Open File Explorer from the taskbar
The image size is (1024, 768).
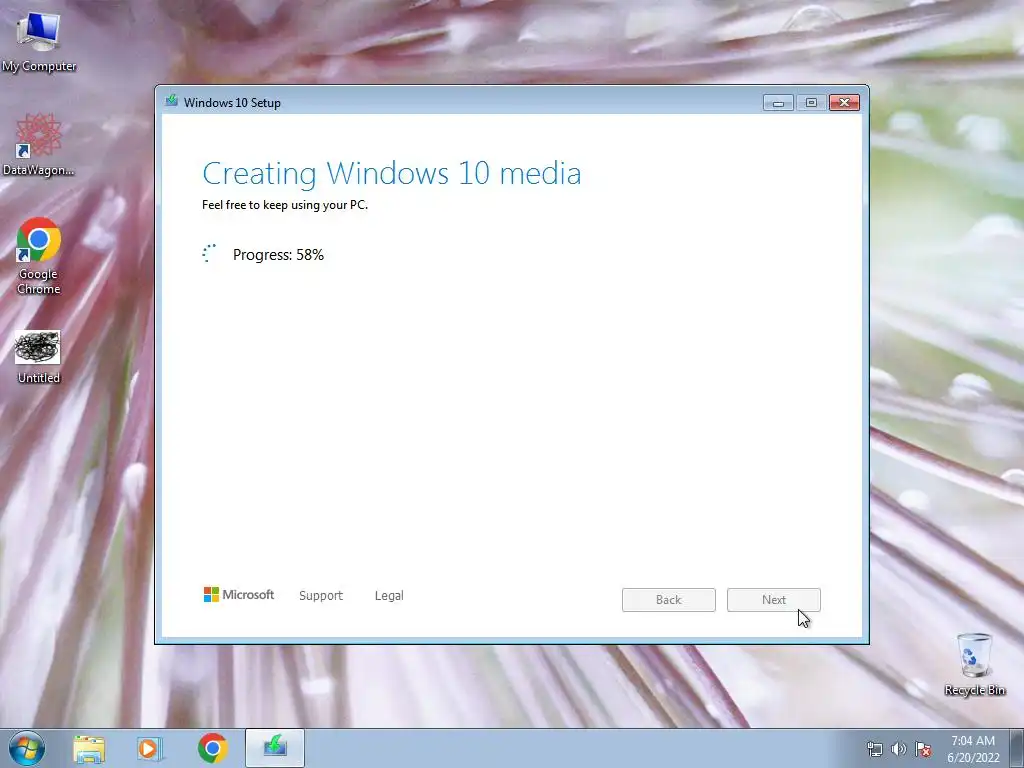point(89,748)
